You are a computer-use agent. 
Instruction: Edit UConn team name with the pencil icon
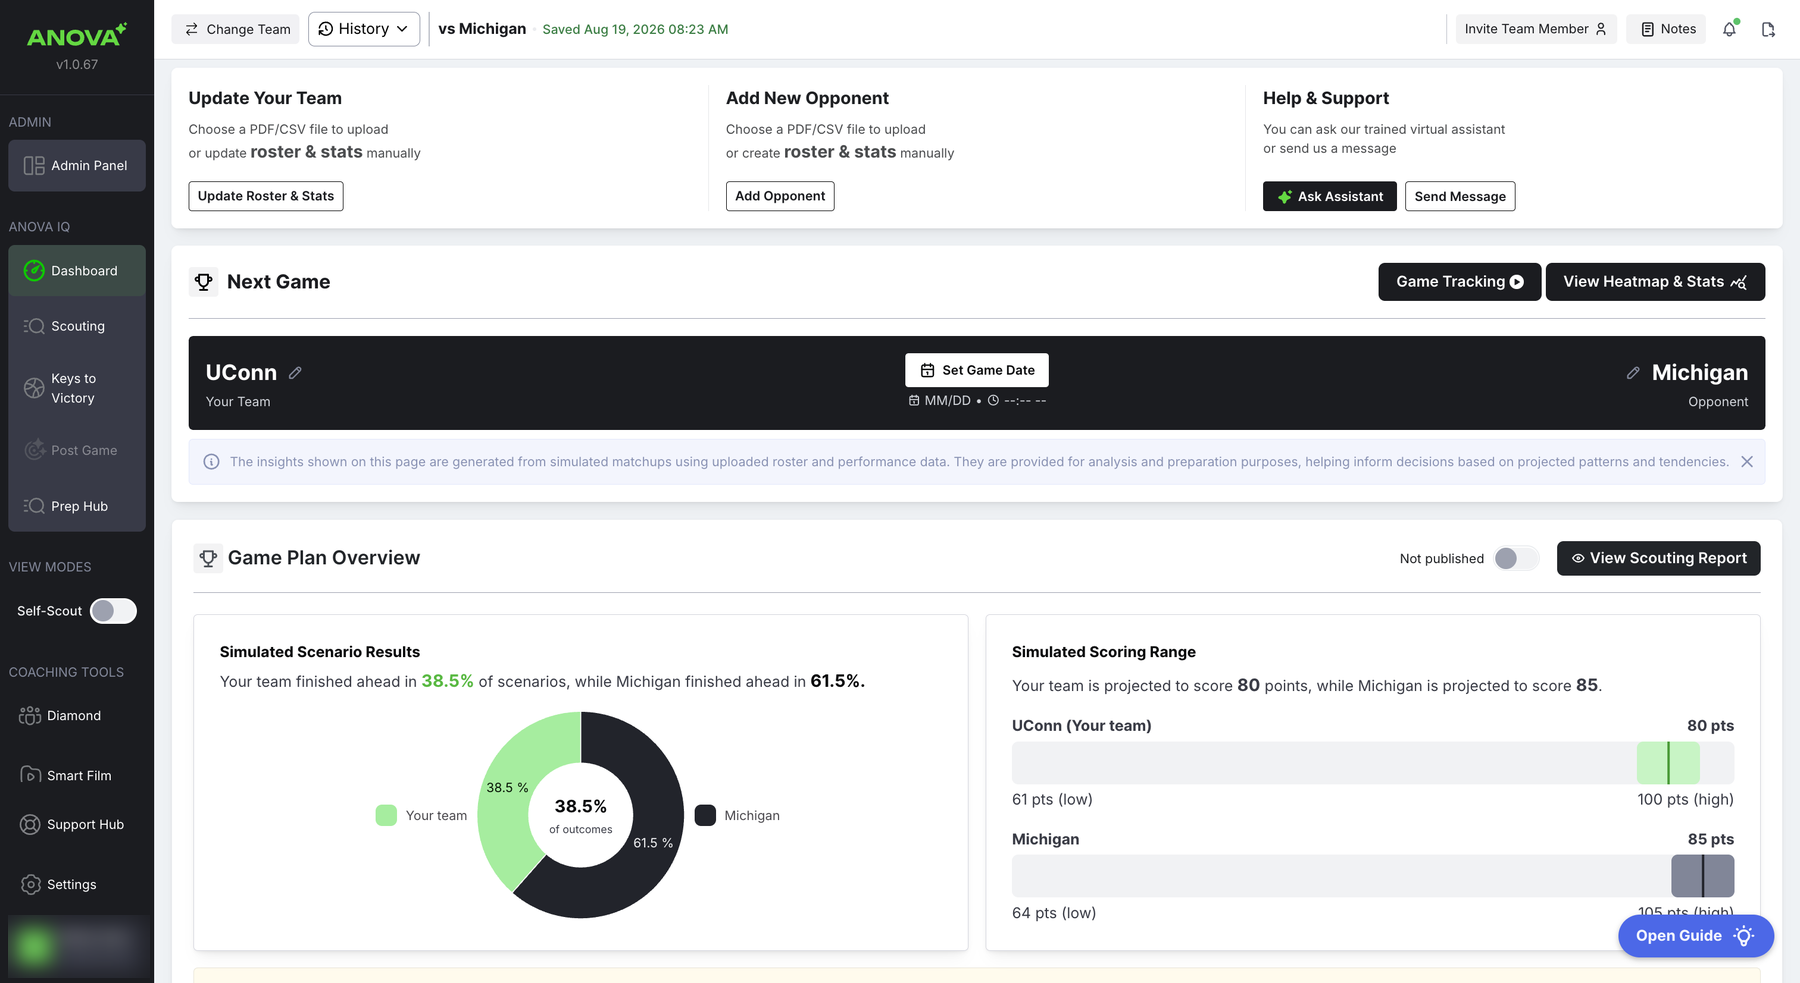tap(295, 373)
